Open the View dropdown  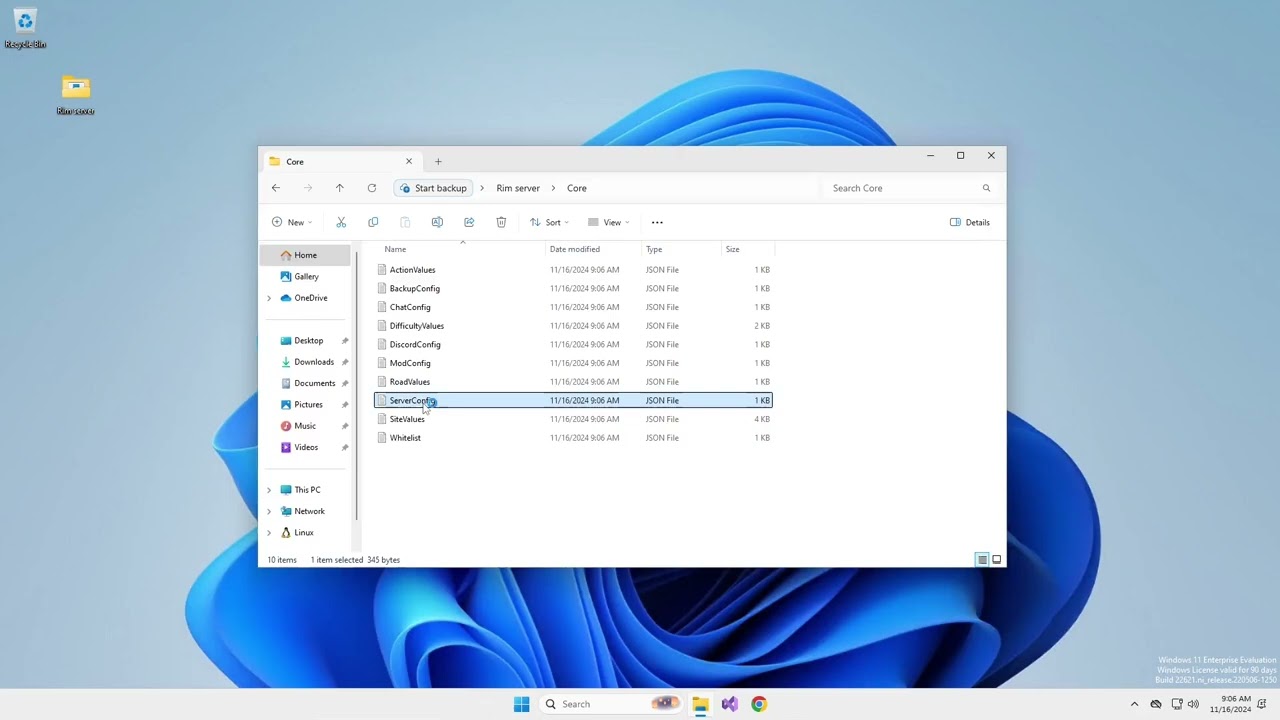tap(608, 222)
